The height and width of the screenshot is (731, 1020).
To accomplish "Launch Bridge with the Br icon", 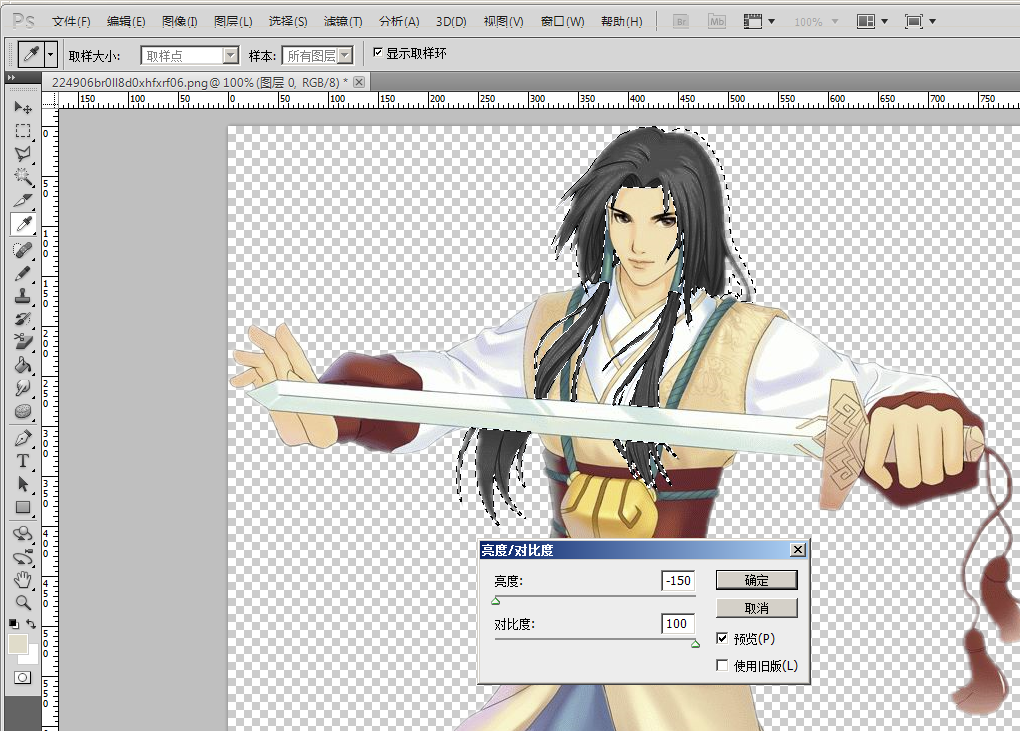I will [680, 21].
